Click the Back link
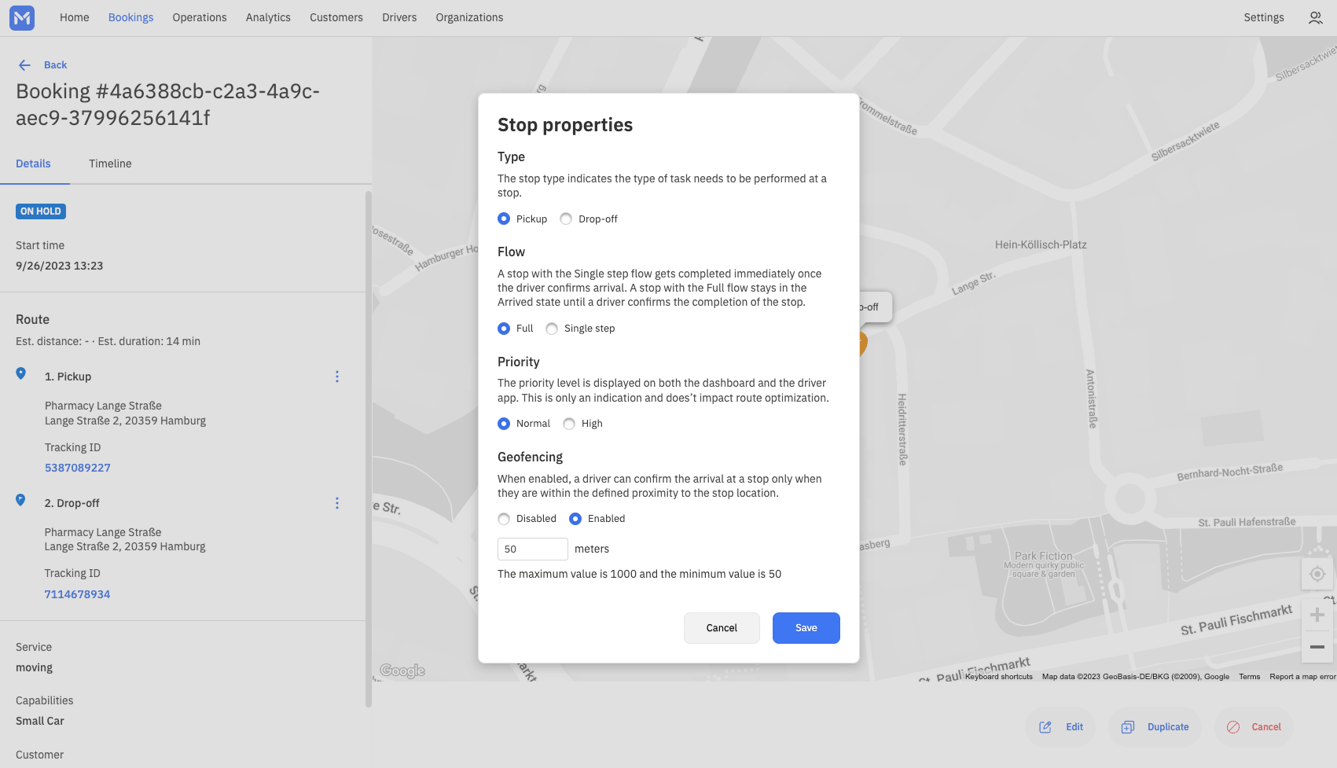The height and width of the screenshot is (768, 1337). 55,65
